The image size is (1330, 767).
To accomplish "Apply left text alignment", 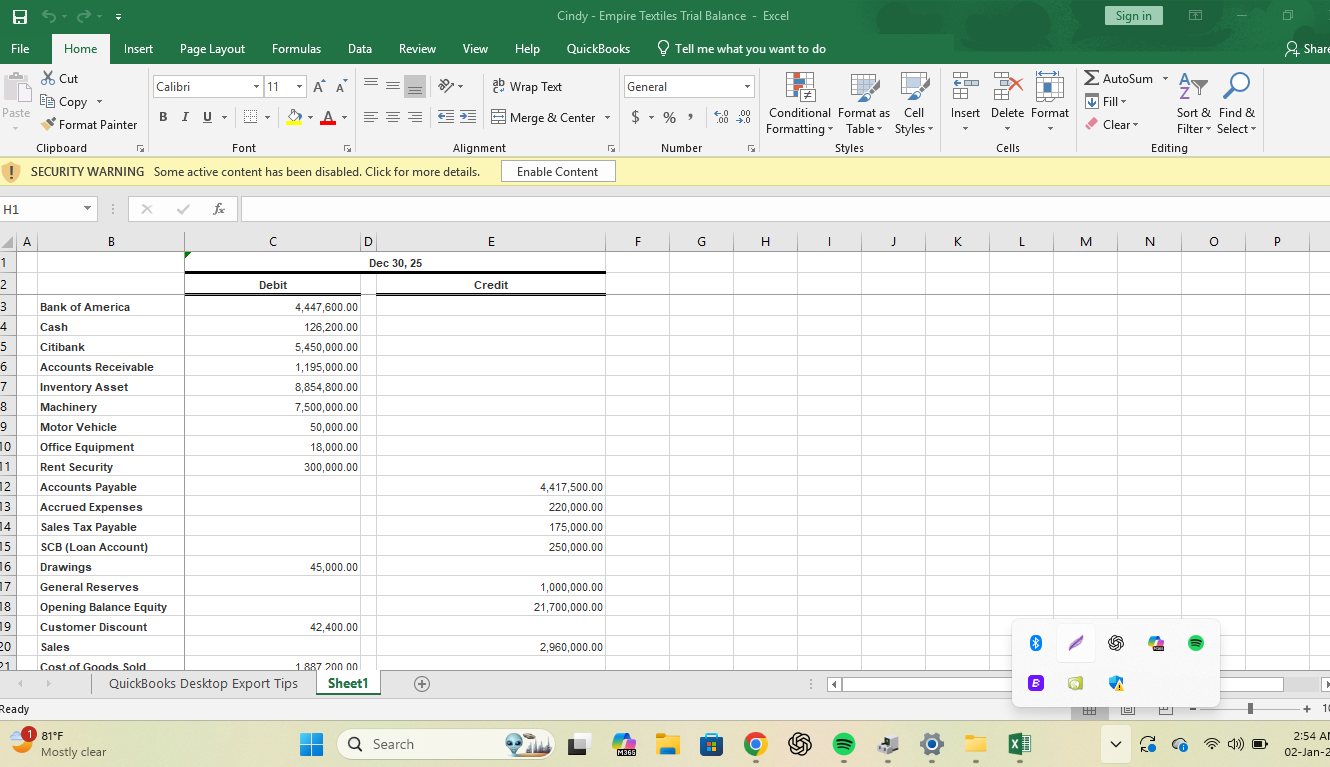I will point(370,118).
